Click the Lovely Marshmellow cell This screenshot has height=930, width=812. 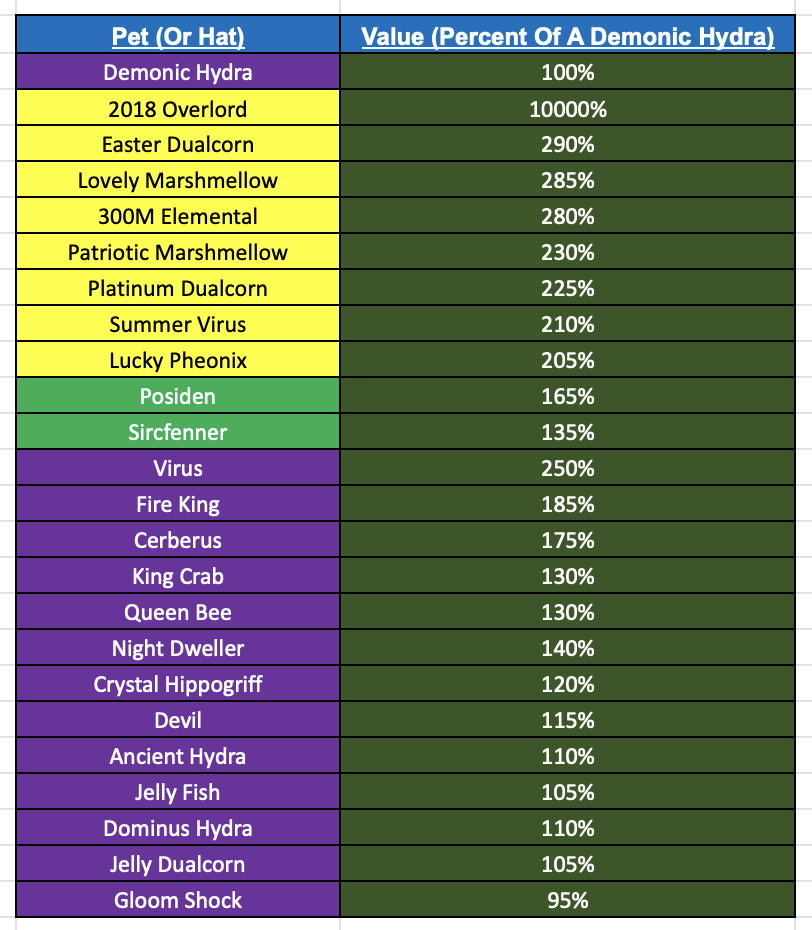(x=178, y=181)
